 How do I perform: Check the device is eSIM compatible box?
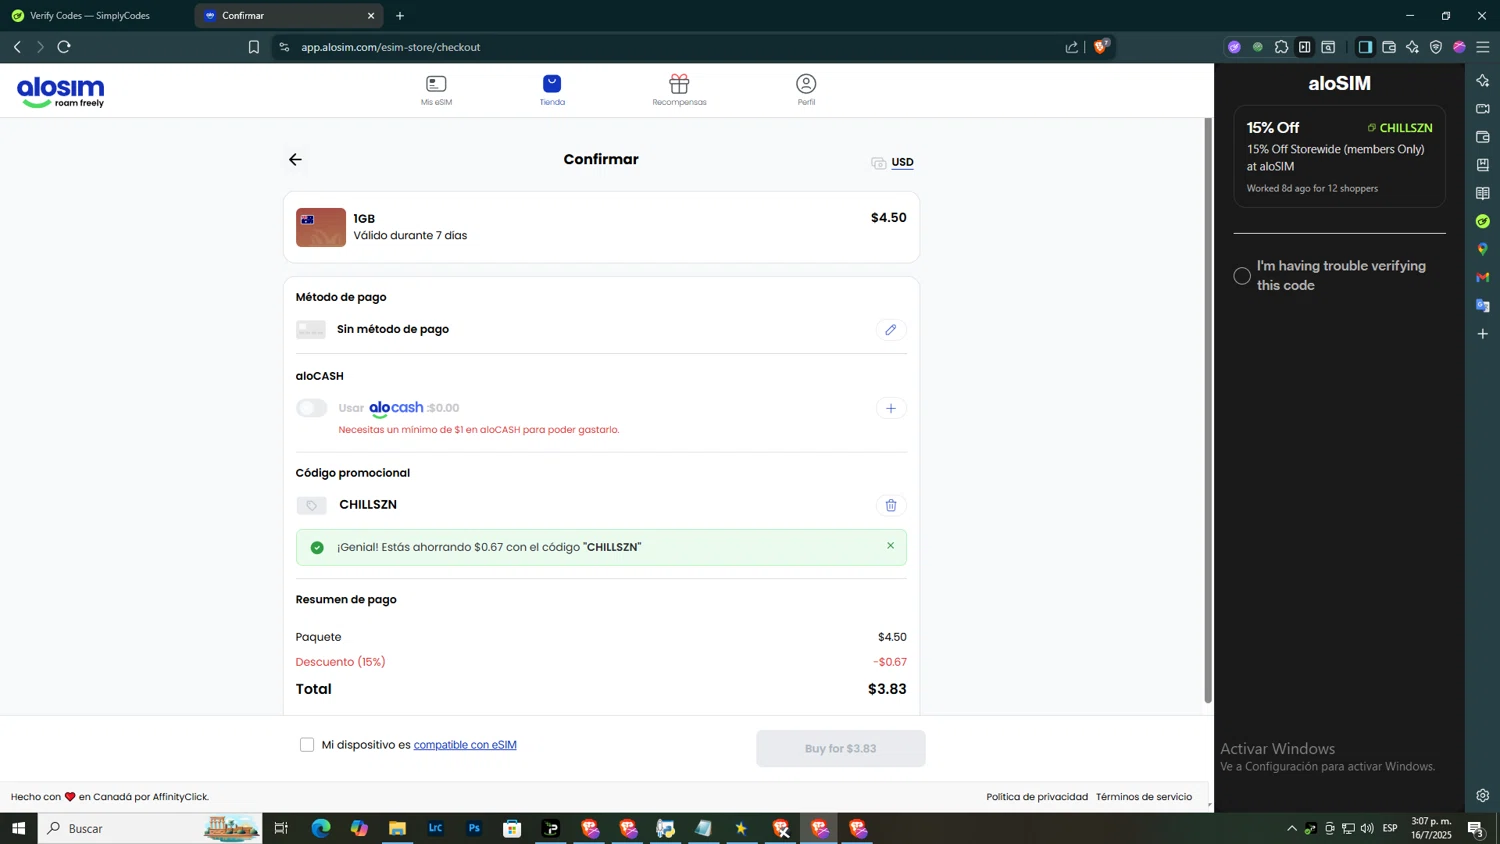tap(307, 745)
